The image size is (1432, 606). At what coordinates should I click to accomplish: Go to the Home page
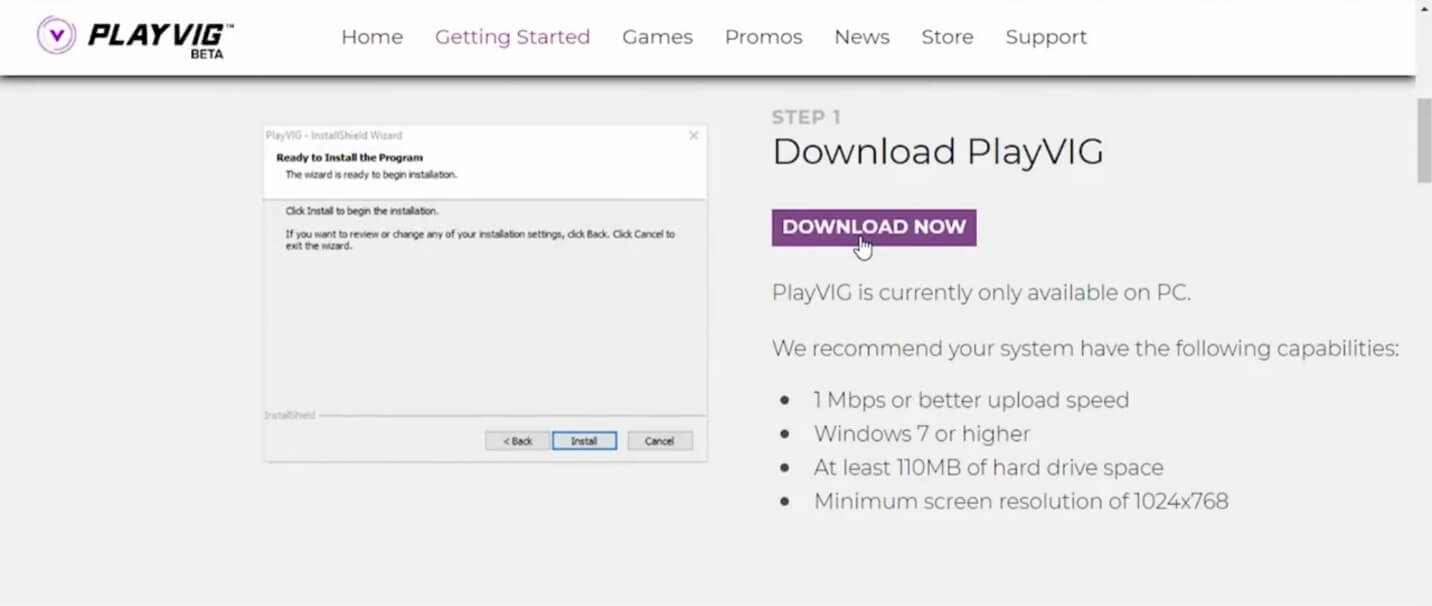(x=372, y=37)
